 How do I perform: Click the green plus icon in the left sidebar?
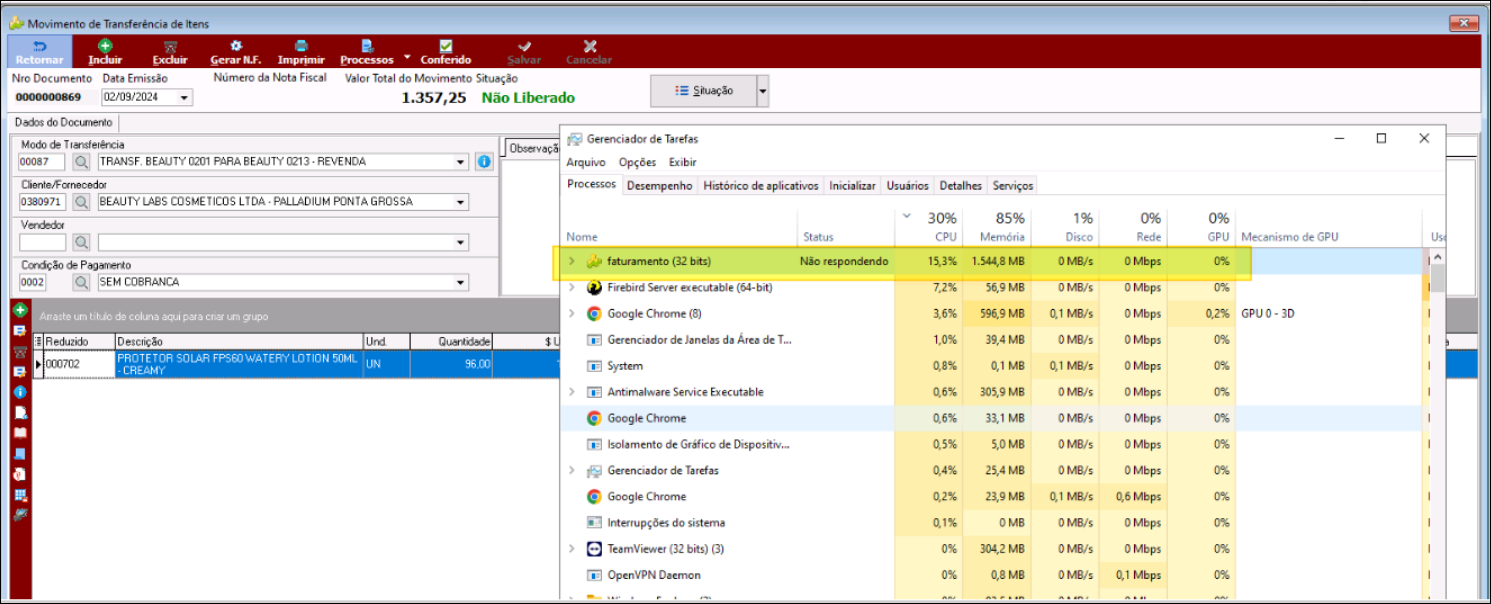tap(20, 311)
